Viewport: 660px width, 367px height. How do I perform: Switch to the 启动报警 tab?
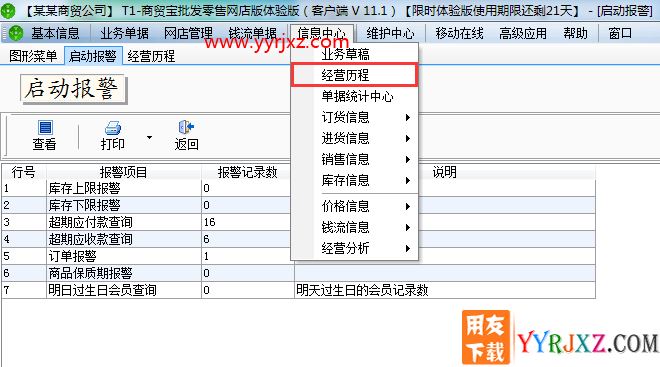[93, 56]
